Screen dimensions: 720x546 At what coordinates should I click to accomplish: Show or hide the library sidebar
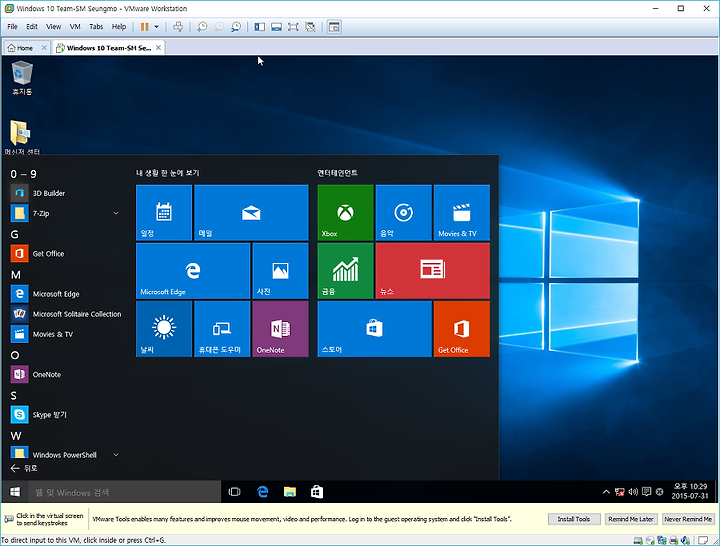[x=259, y=27]
